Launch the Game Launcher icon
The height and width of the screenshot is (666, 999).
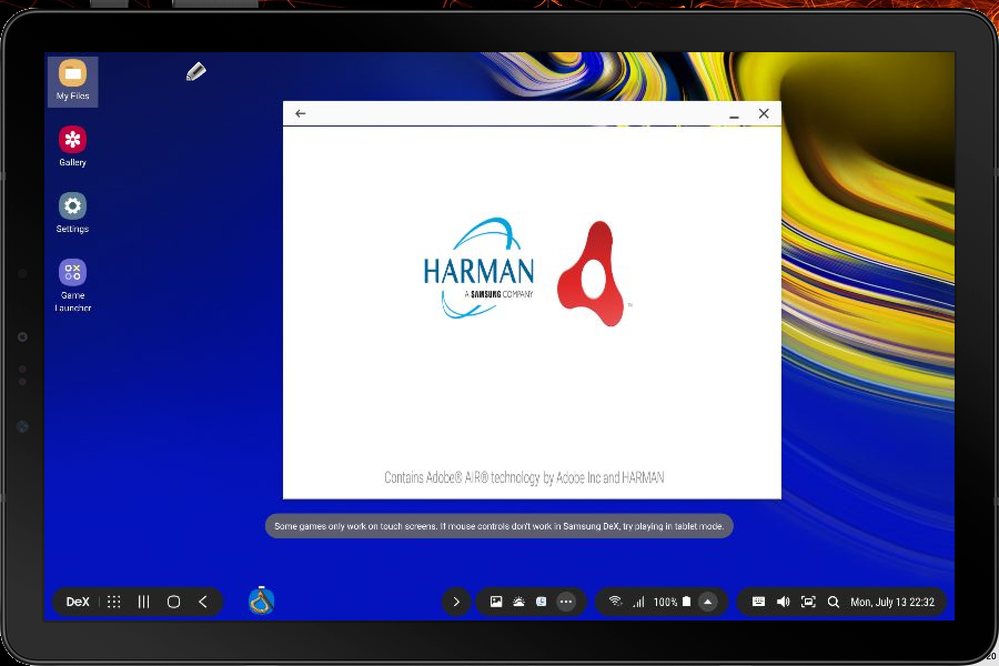[73, 285]
